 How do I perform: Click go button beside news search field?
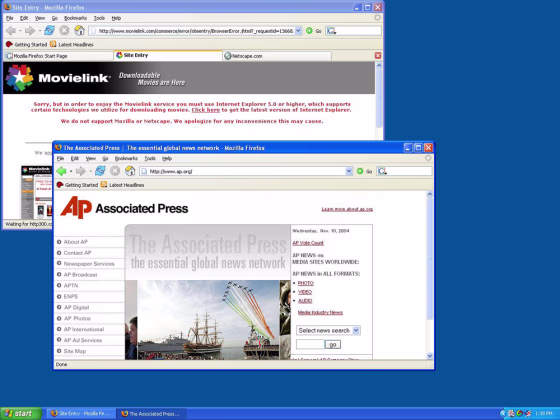click(x=333, y=344)
